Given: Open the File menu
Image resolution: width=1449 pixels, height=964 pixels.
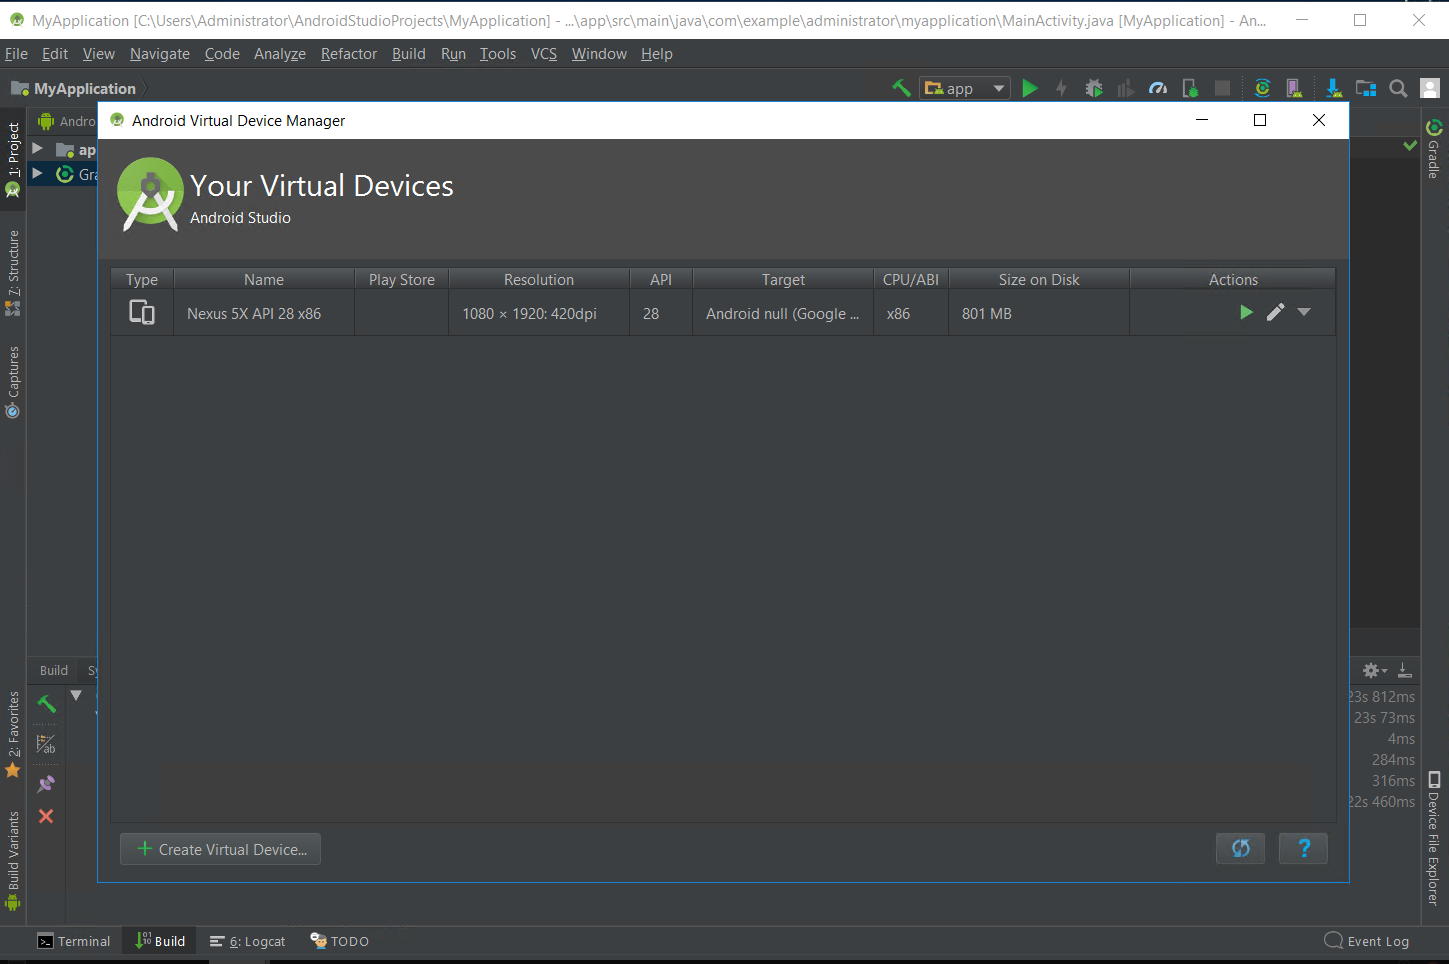Looking at the screenshot, I should tap(16, 54).
